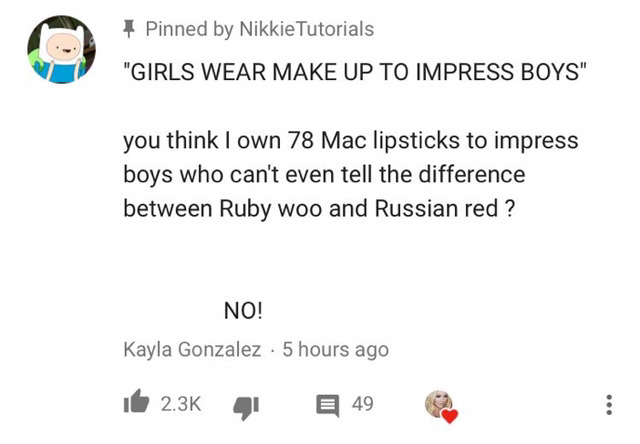Like the comment with thumbs-up icon

pyautogui.click(x=135, y=403)
